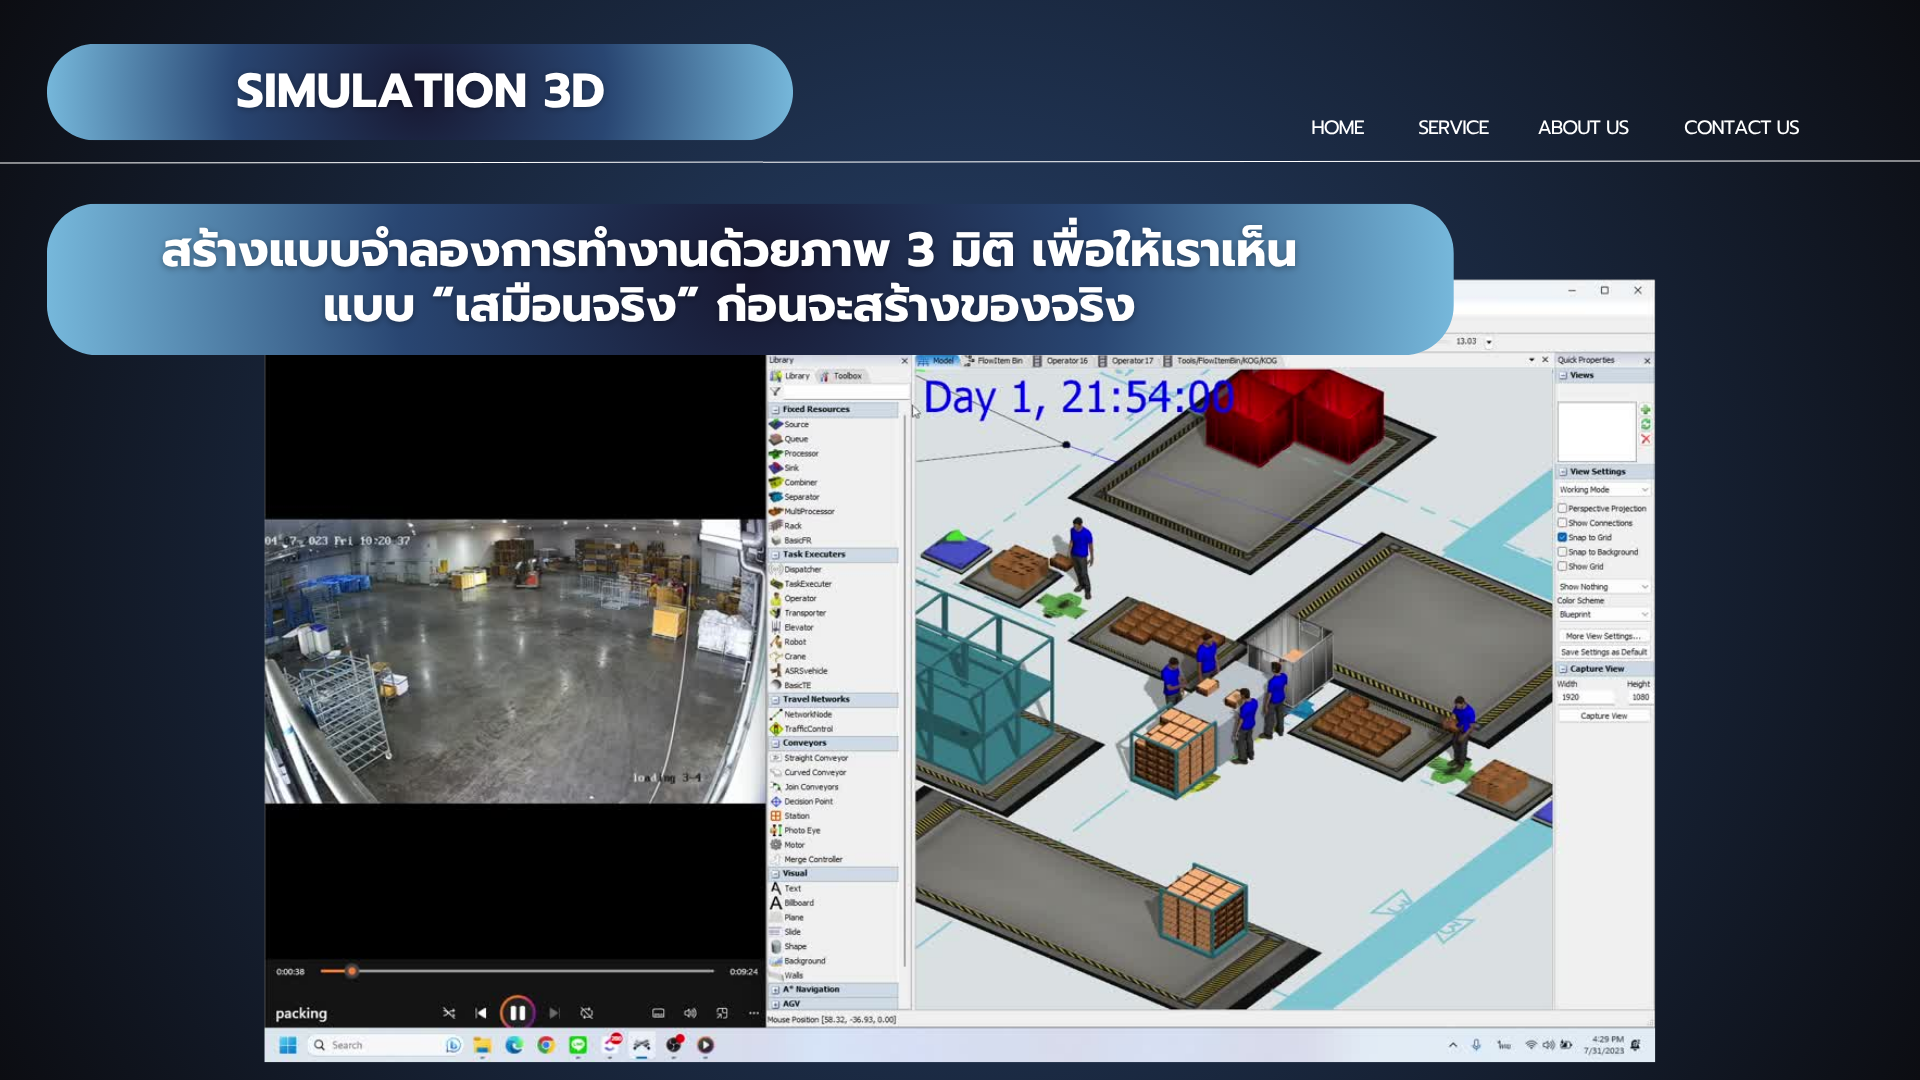This screenshot has width=1920, height=1080.
Task: Select the Rack object
Action: (x=786, y=526)
